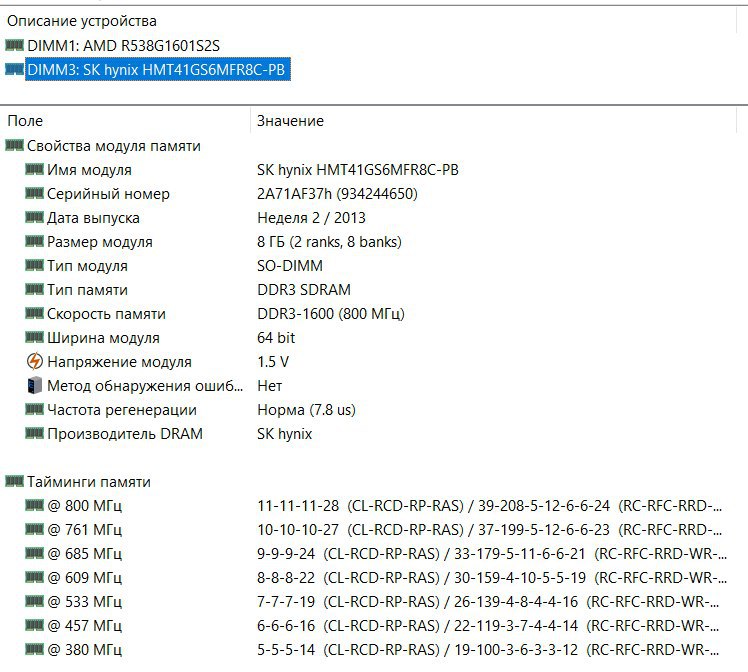Click the value '8 ГБ (2 ranks, 8 banks)'

point(329,242)
